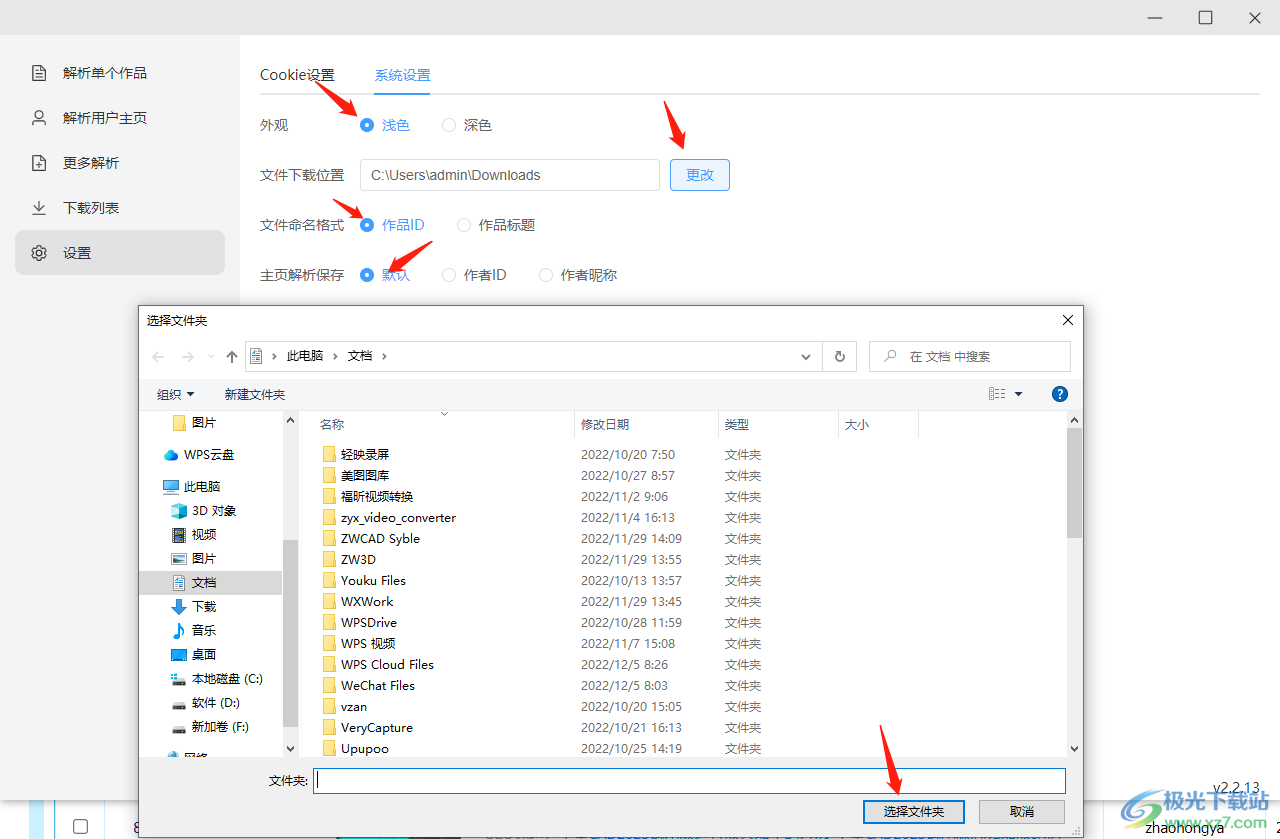This screenshot has height=839, width=1280.
Task: Go back in folder dialog
Action: [158, 356]
